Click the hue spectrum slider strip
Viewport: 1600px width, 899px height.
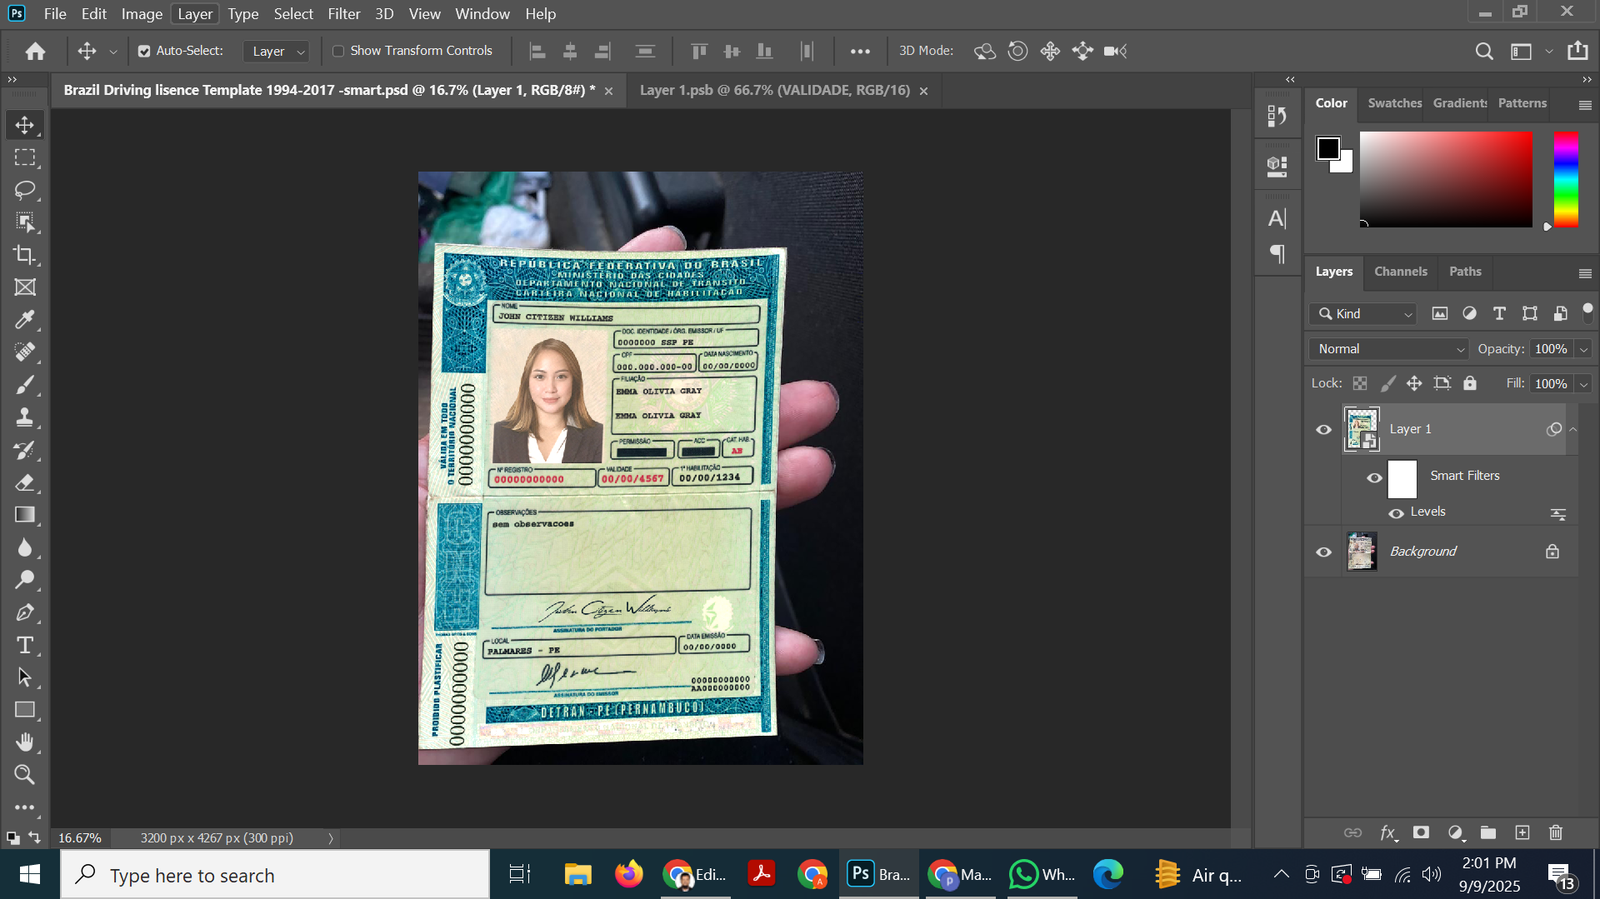[x=1565, y=179]
